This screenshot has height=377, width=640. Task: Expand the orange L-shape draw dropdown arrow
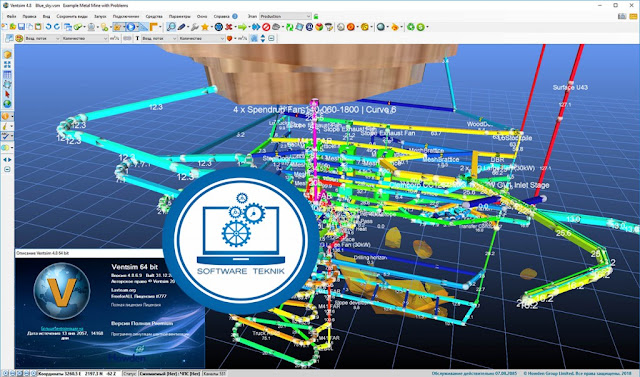pyautogui.click(x=160, y=27)
